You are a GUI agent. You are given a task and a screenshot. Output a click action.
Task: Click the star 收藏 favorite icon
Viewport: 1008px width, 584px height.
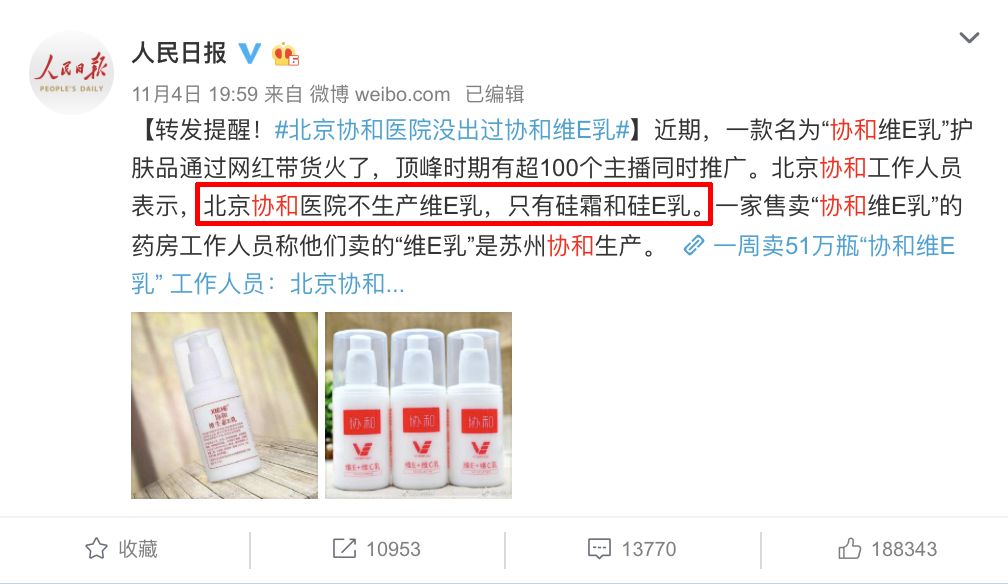(96, 549)
